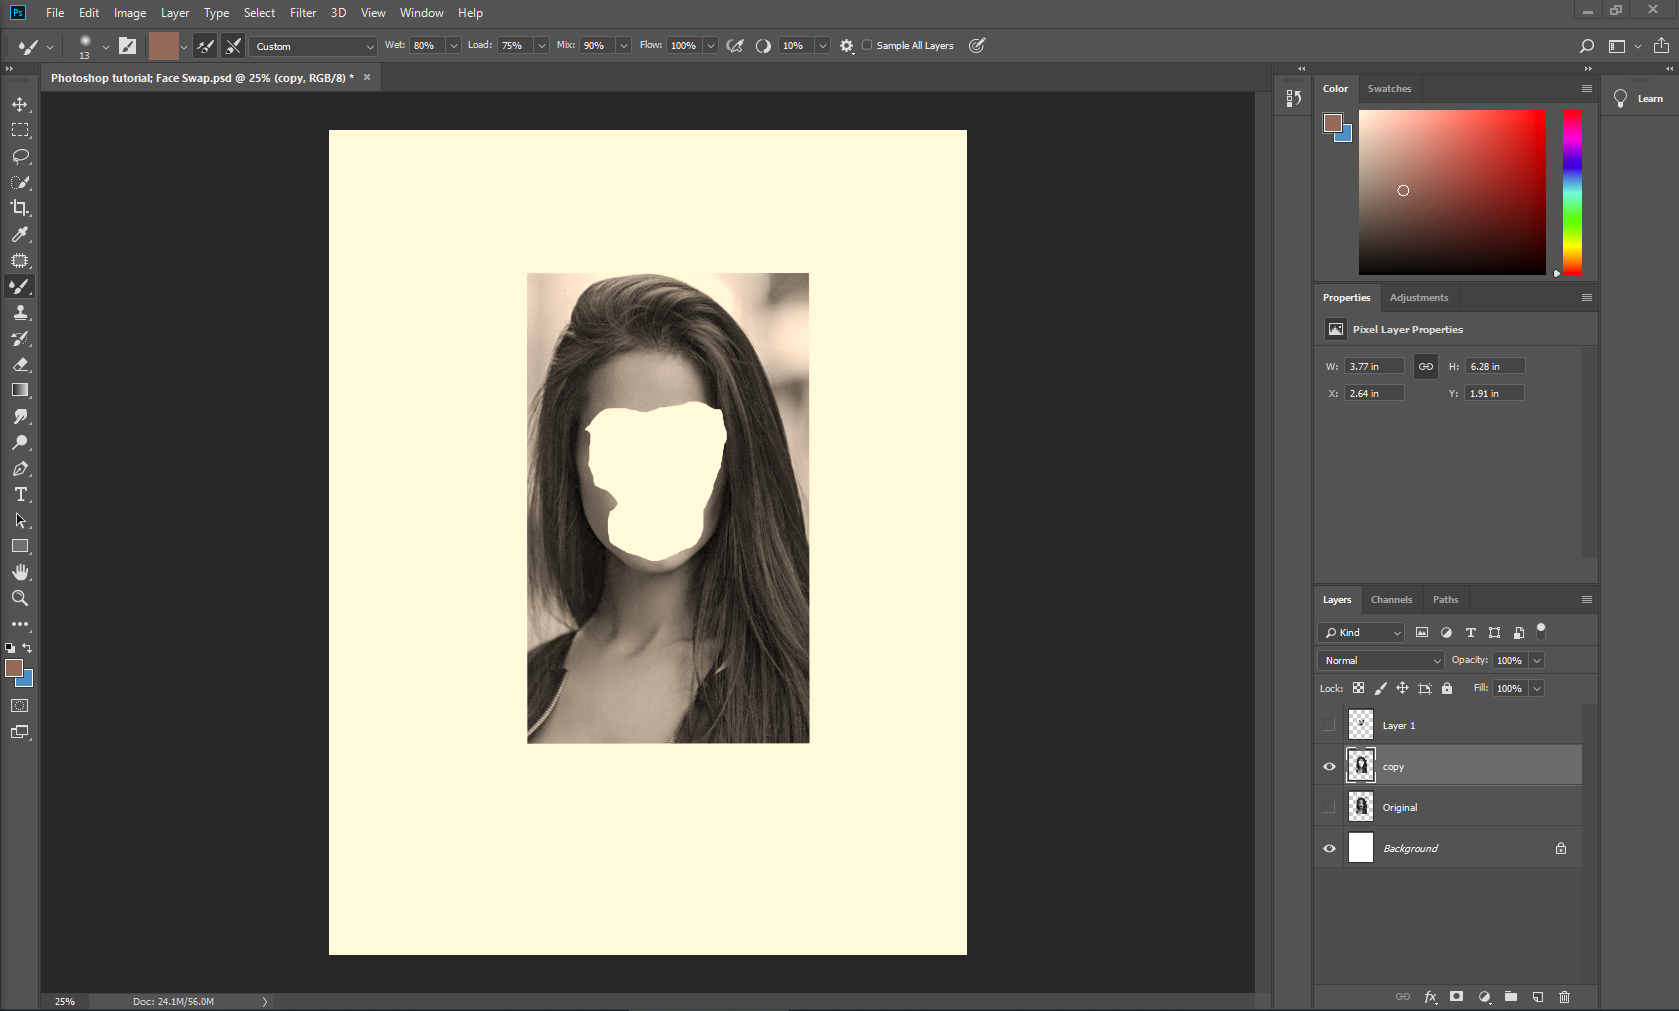Image resolution: width=1679 pixels, height=1011 pixels.
Task: Select the History Brush tool
Action: click(x=20, y=338)
